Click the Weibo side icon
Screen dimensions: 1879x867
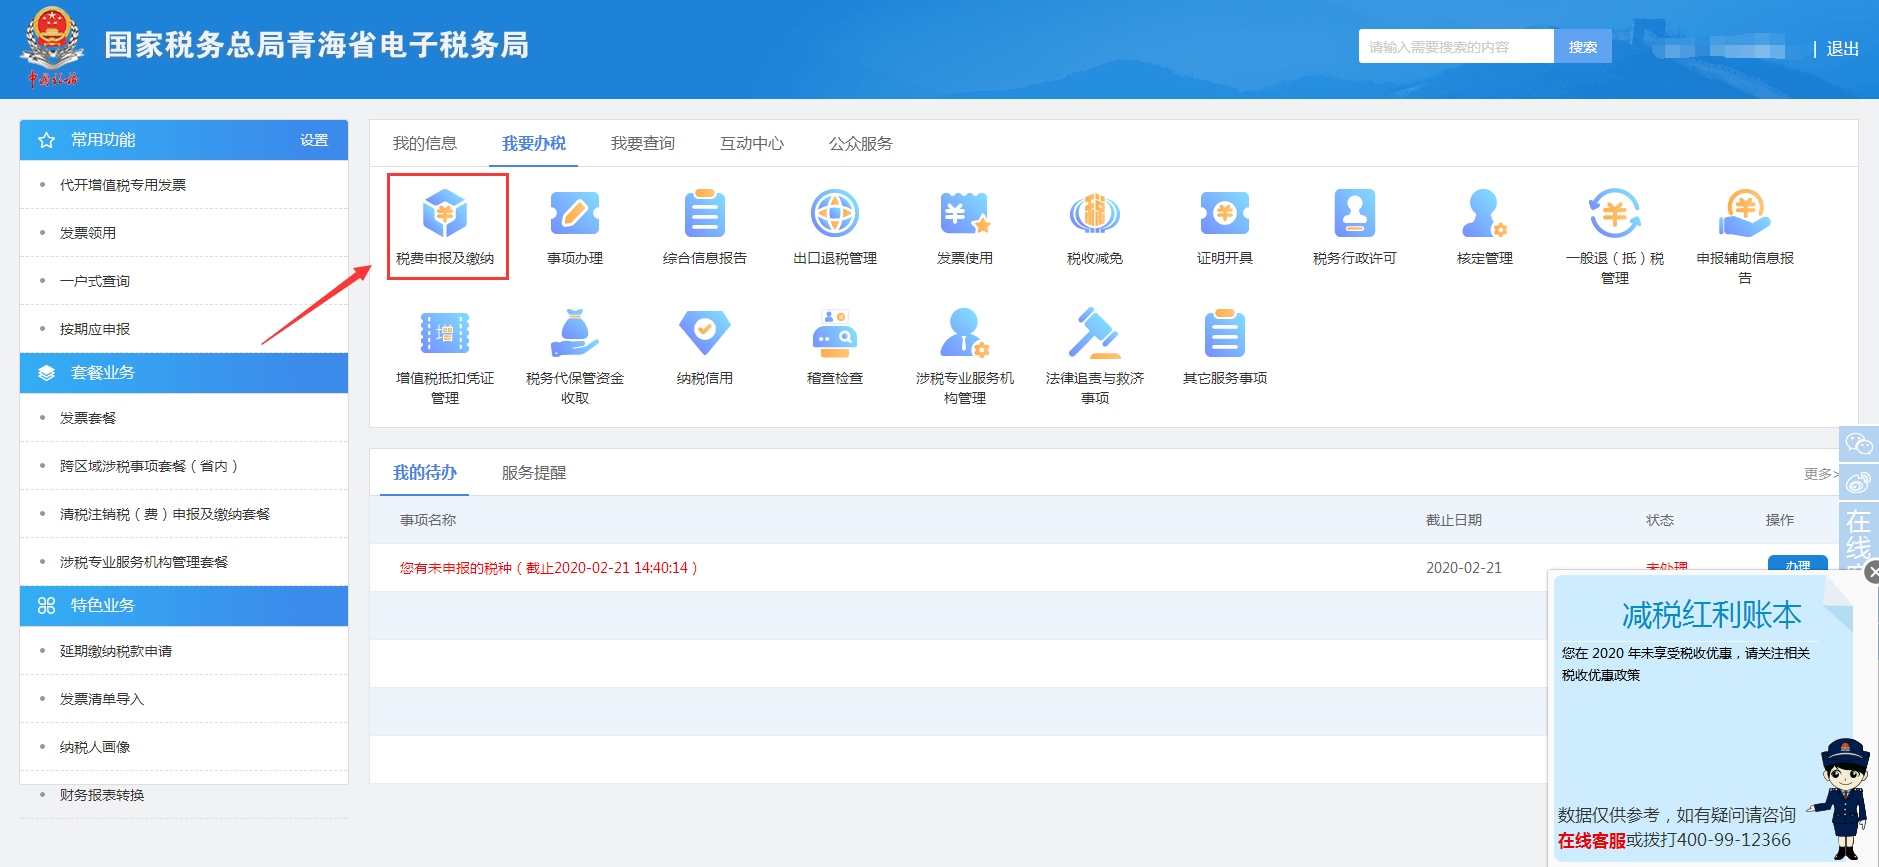click(1859, 482)
